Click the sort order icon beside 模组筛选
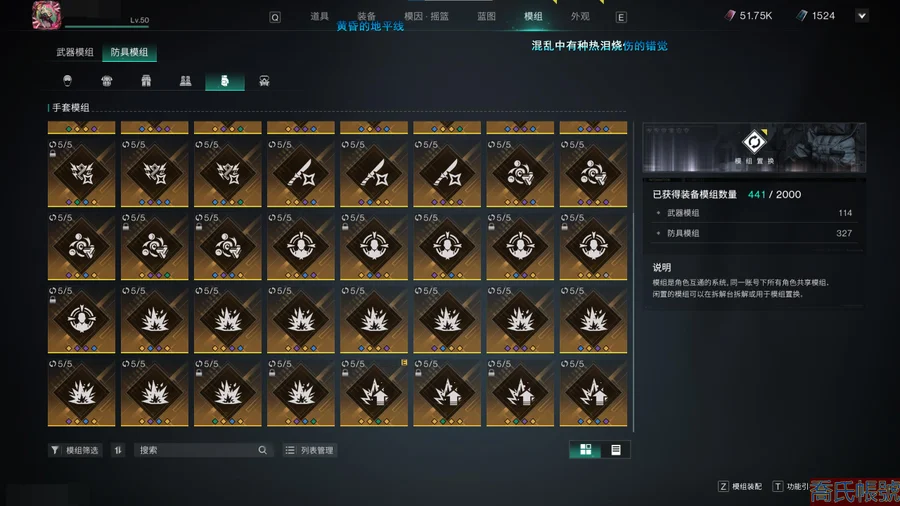 pos(118,450)
